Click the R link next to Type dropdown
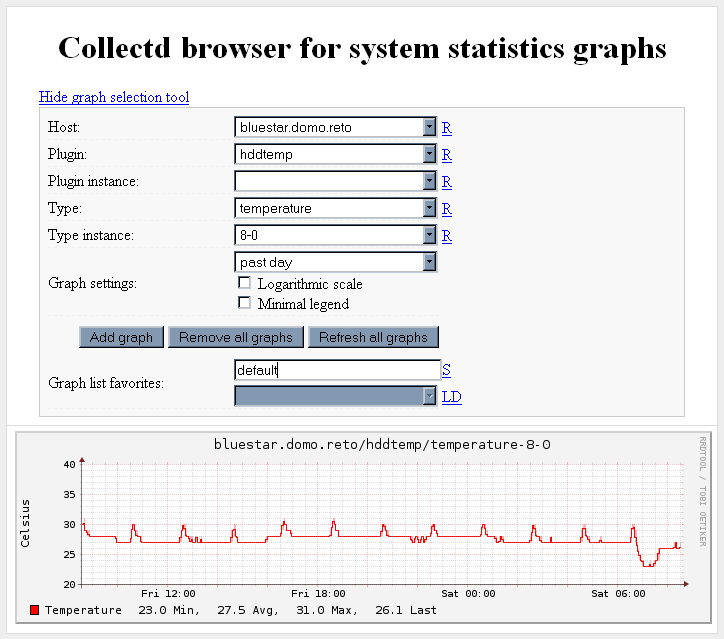Image resolution: width=724 pixels, height=639 pixels. (447, 209)
